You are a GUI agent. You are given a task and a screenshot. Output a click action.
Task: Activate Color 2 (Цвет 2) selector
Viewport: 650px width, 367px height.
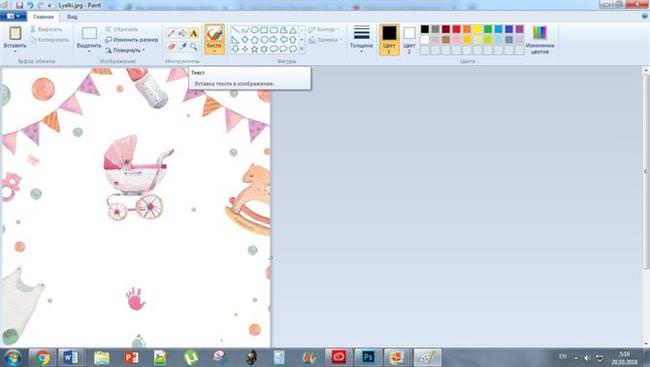click(x=409, y=40)
